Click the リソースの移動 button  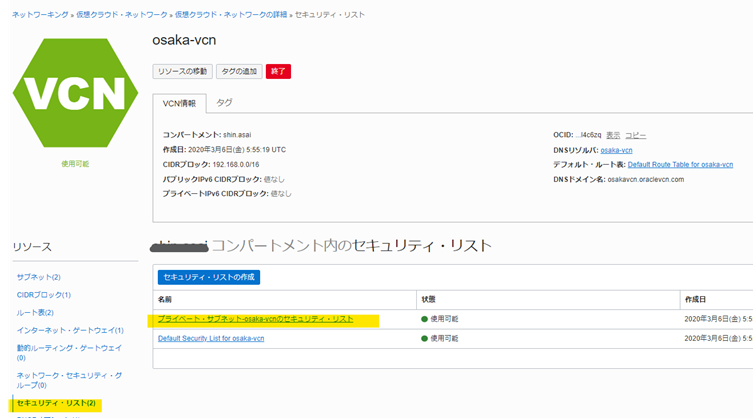182,72
